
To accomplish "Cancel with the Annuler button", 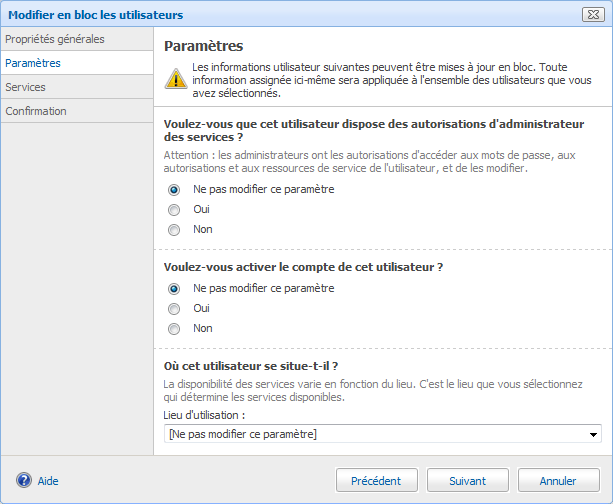I will [x=558, y=481].
